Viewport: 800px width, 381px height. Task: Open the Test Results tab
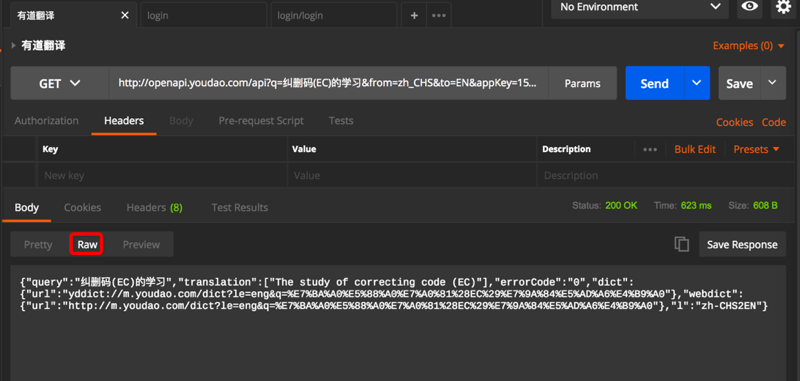[240, 208]
